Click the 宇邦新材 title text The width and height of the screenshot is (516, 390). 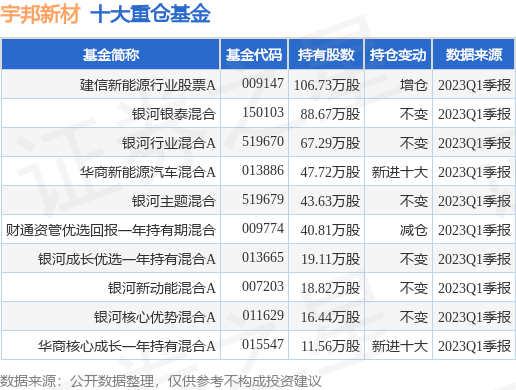(x=40, y=14)
